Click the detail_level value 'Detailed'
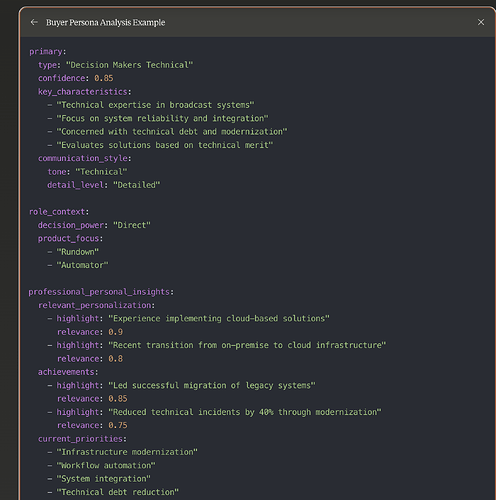The width and height of the screenshot is (496, 500). pos(137,185)
